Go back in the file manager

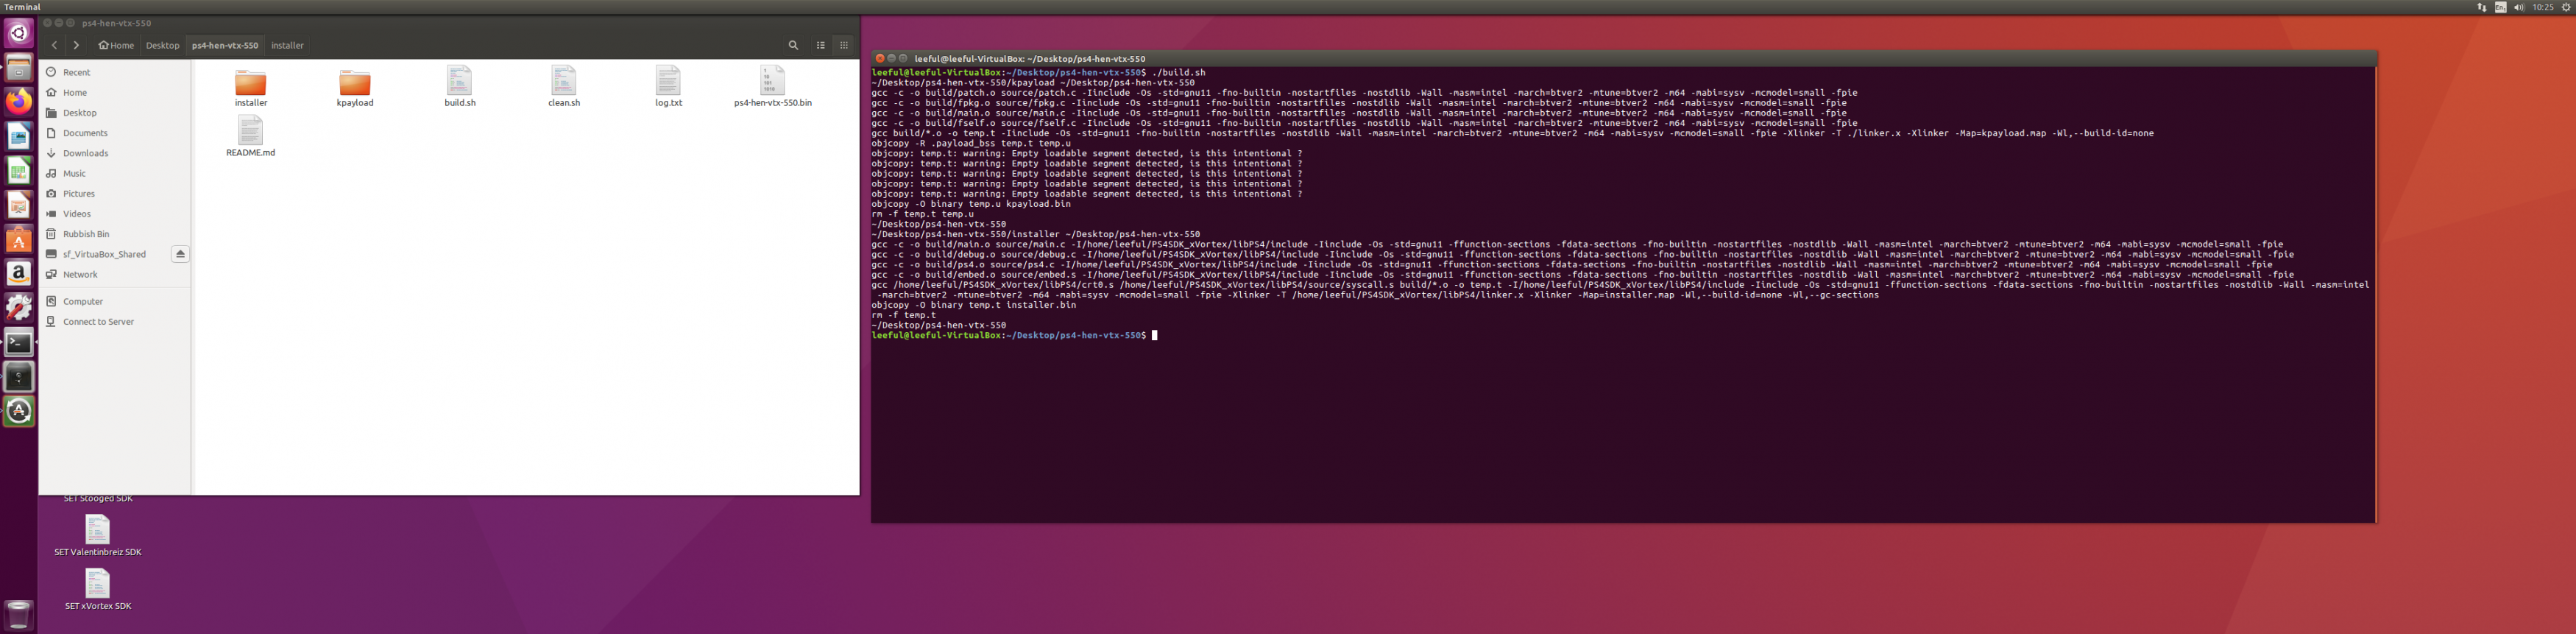54,45
